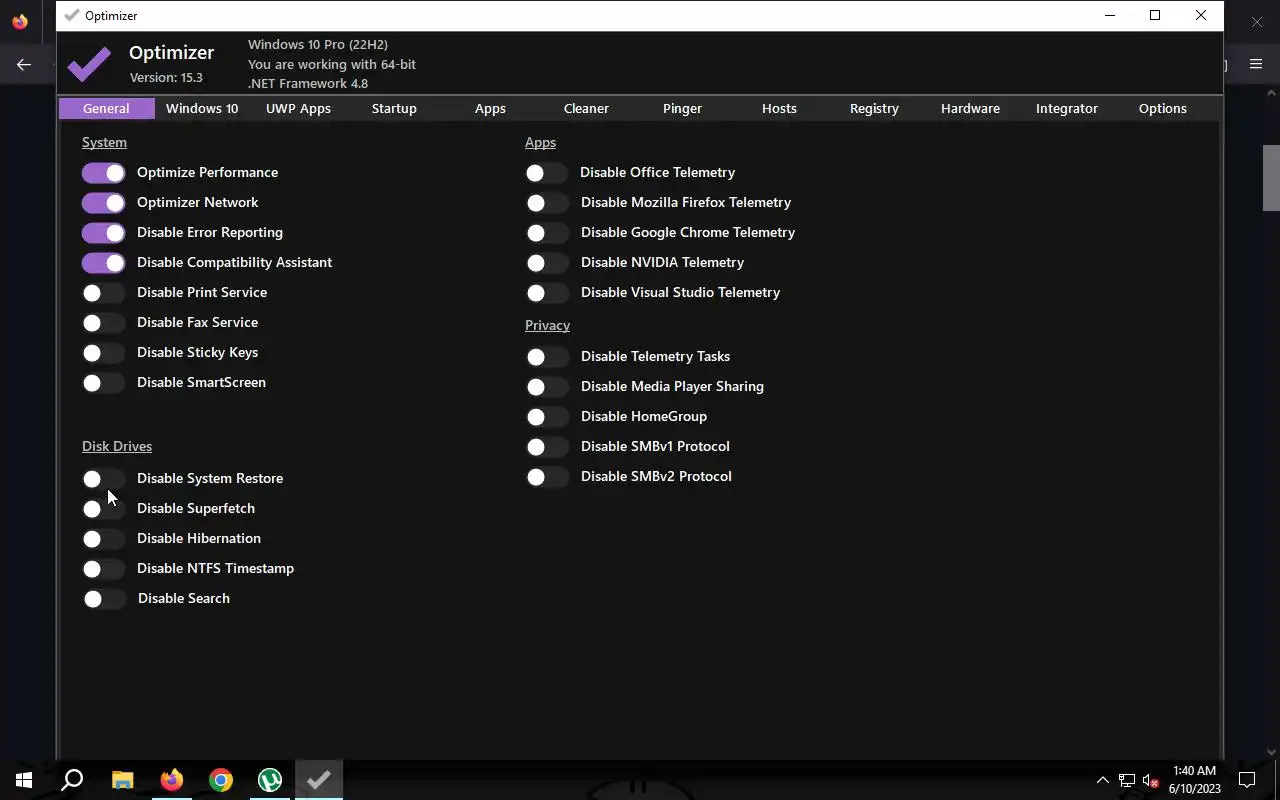Open the Registry tab
Screen dimensions: 1280x800
(874, 108)
